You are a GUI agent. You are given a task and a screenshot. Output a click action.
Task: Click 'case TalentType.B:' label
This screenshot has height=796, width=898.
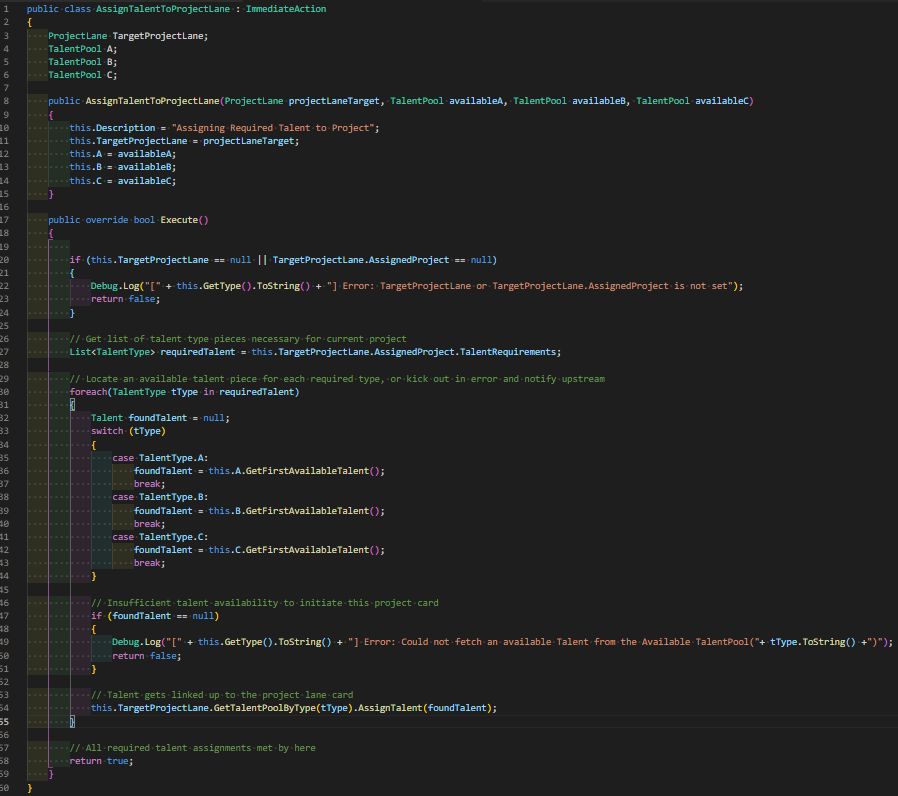click(x=160, y=497)
